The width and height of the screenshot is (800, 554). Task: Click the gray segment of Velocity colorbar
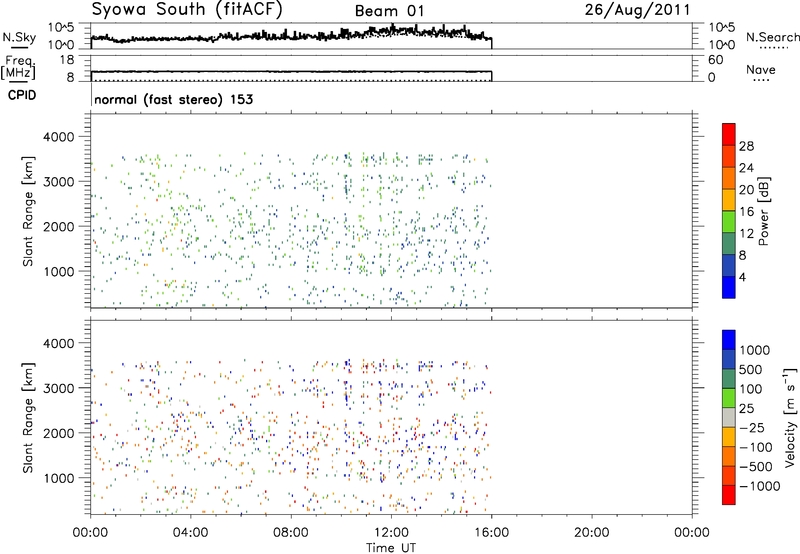pos(729,417)
